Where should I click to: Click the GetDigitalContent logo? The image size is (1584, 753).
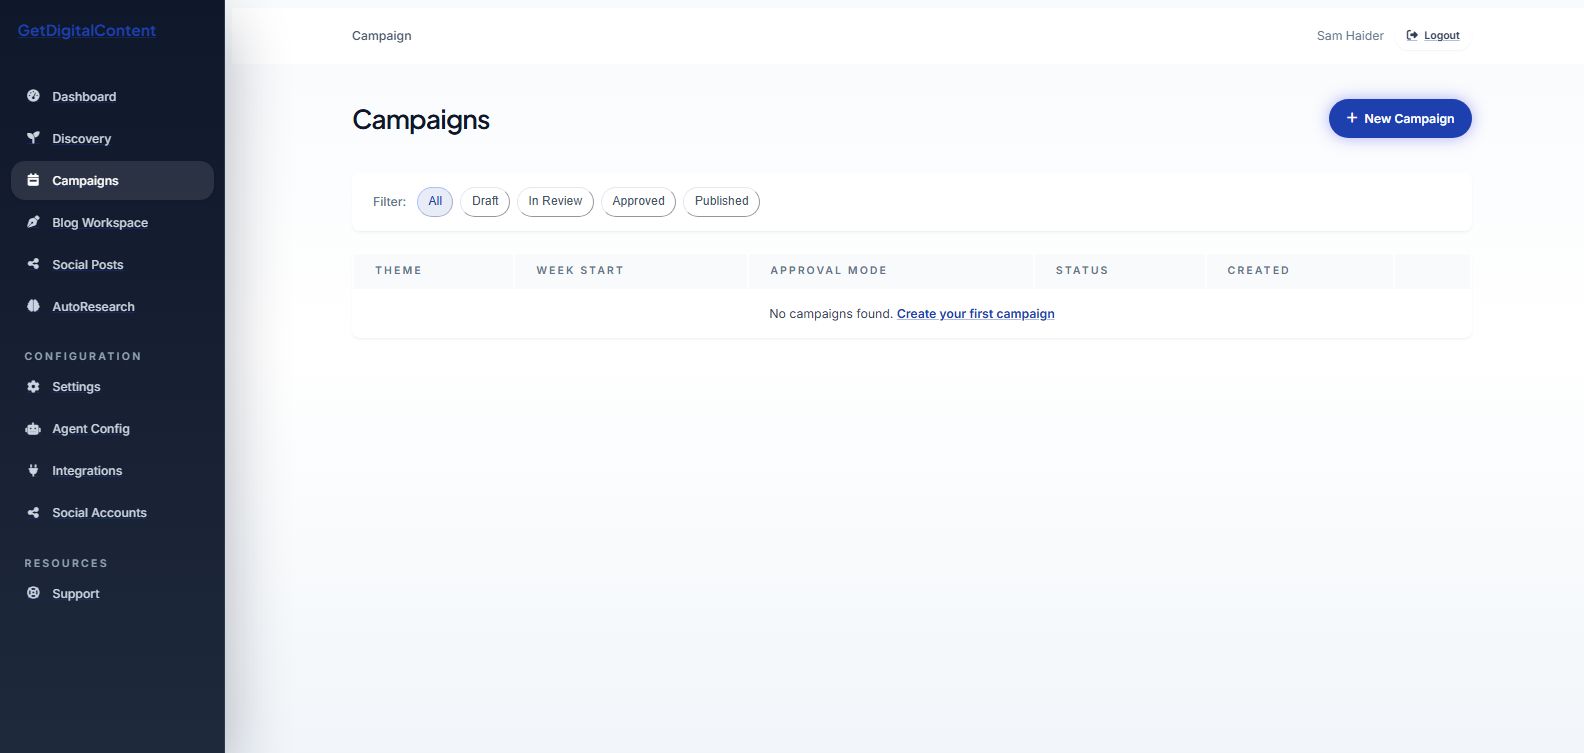pyautogui.click(x=87, y=31)
